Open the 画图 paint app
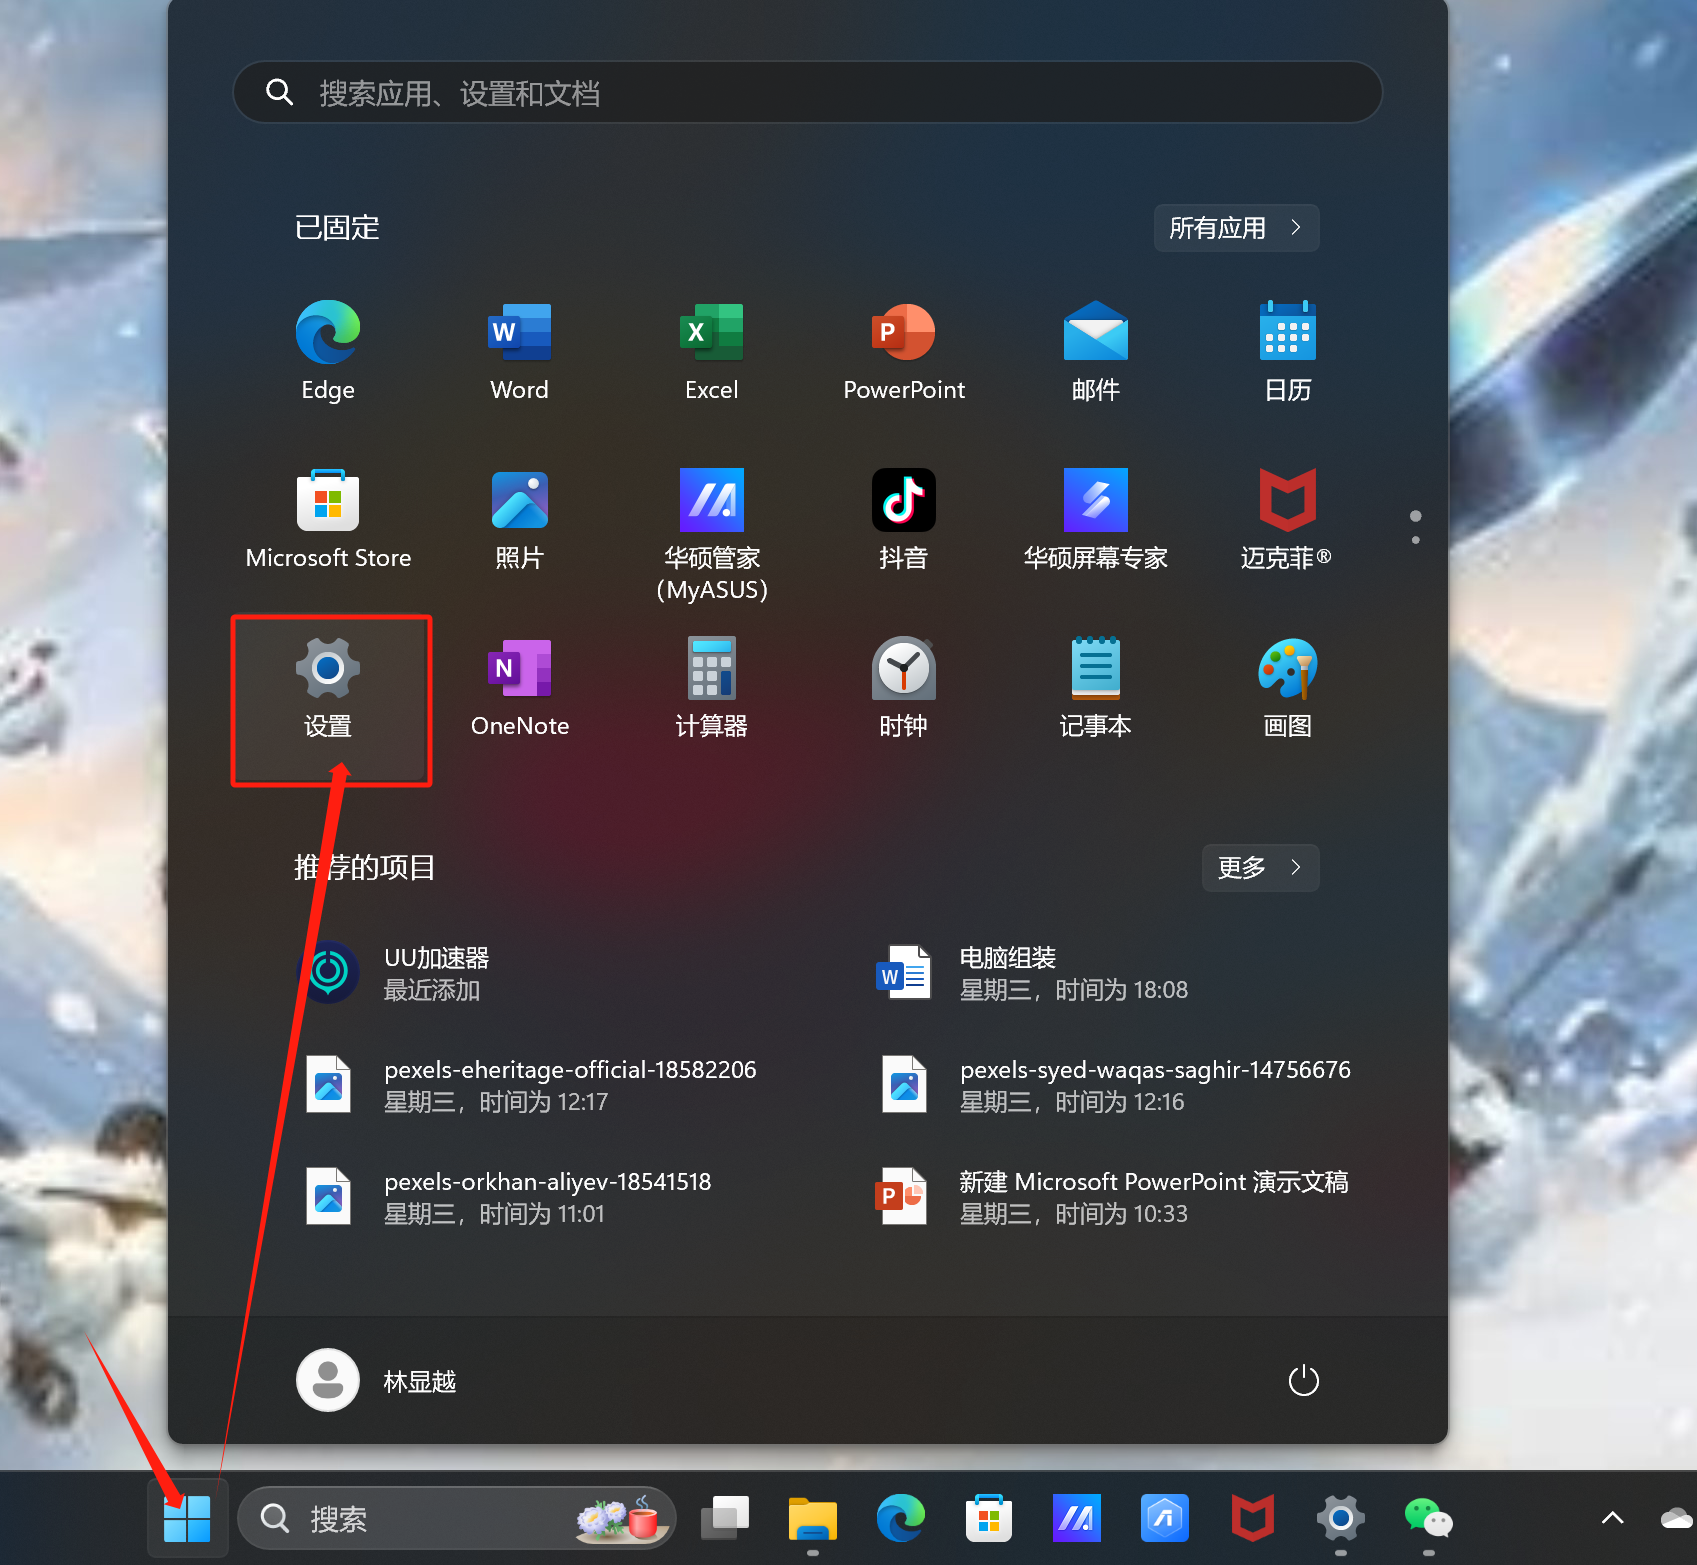The width and height of the screenshot is (1697, 1565). pos(1287,687)
